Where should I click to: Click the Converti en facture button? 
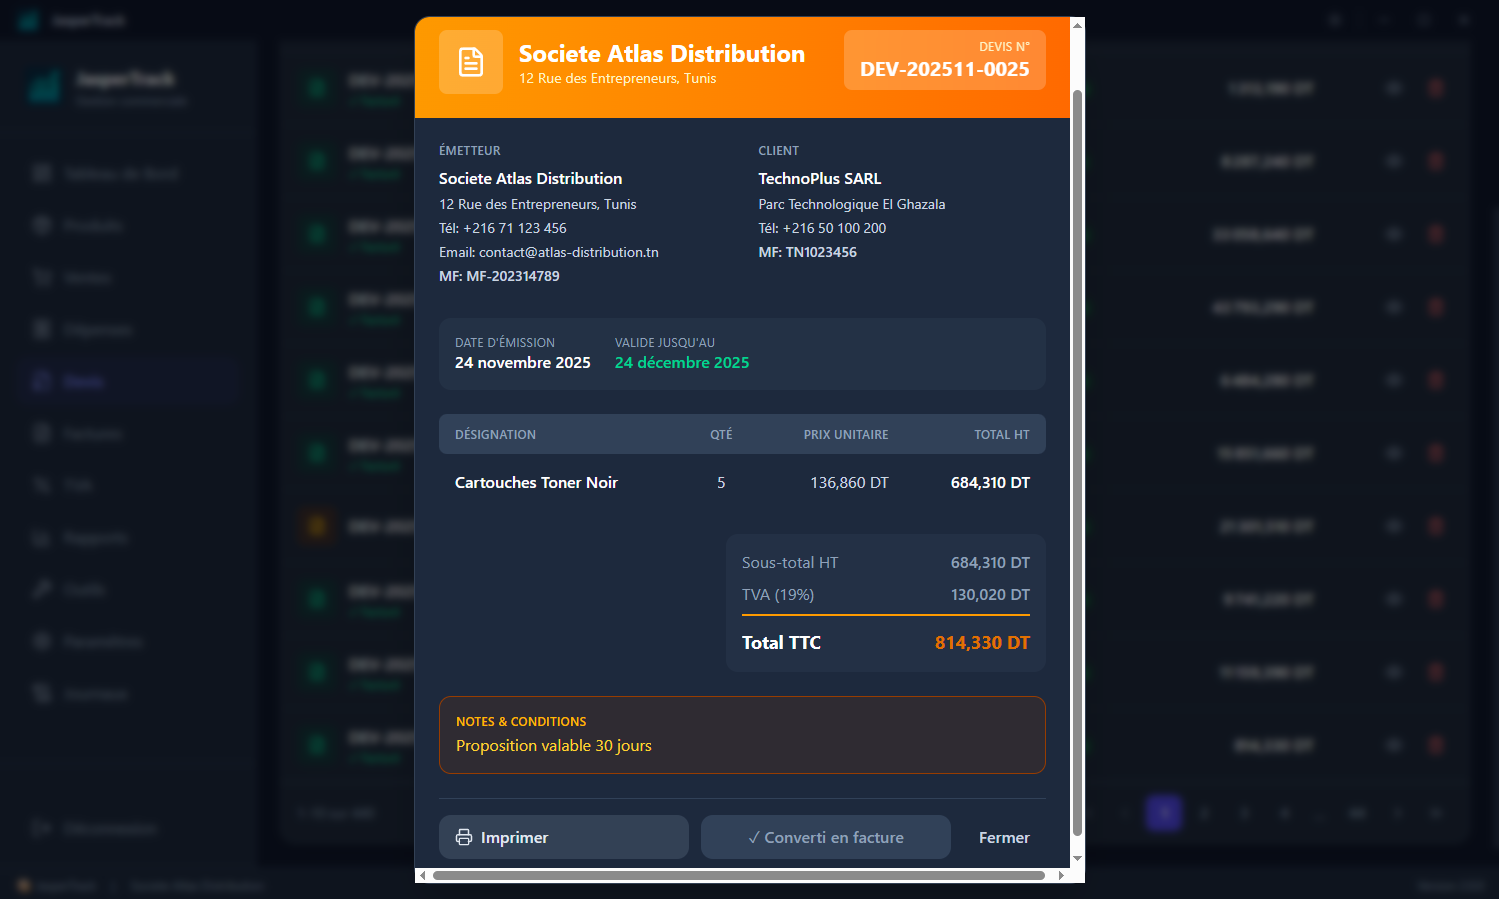click(826, 837)
